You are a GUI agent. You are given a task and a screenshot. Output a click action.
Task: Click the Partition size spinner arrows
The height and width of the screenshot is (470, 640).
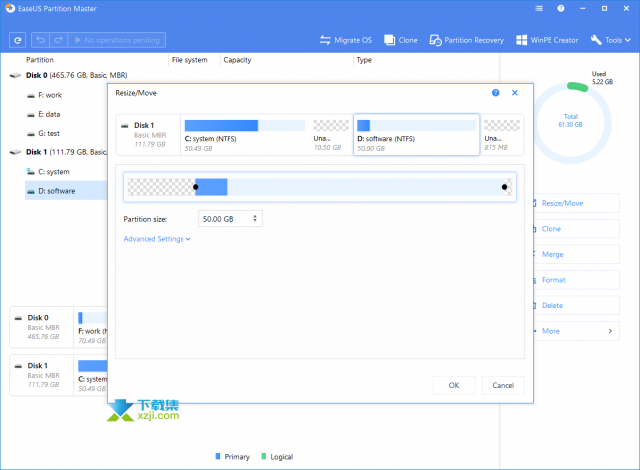(x=255, y=219)
